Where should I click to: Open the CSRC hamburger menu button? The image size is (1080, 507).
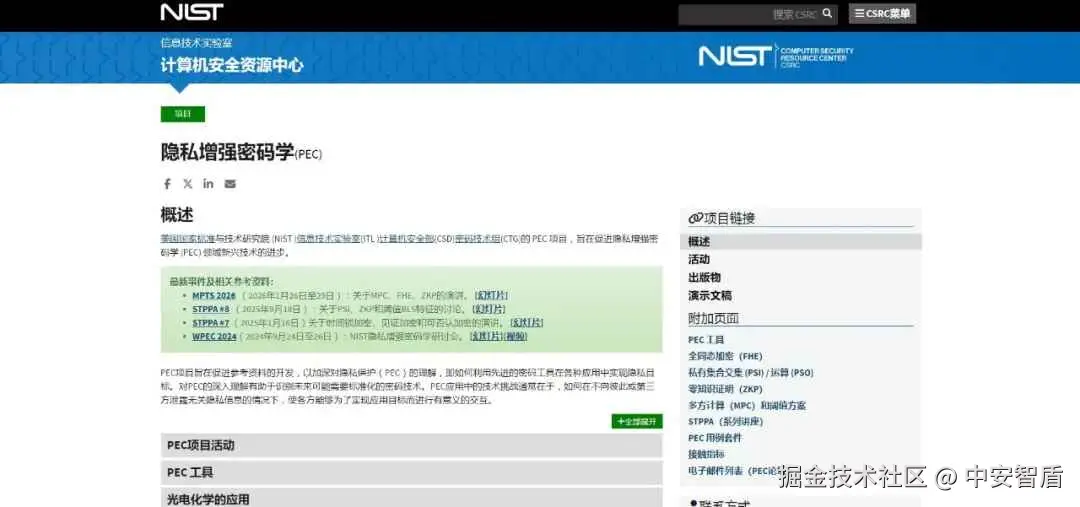tap(882, 14)
